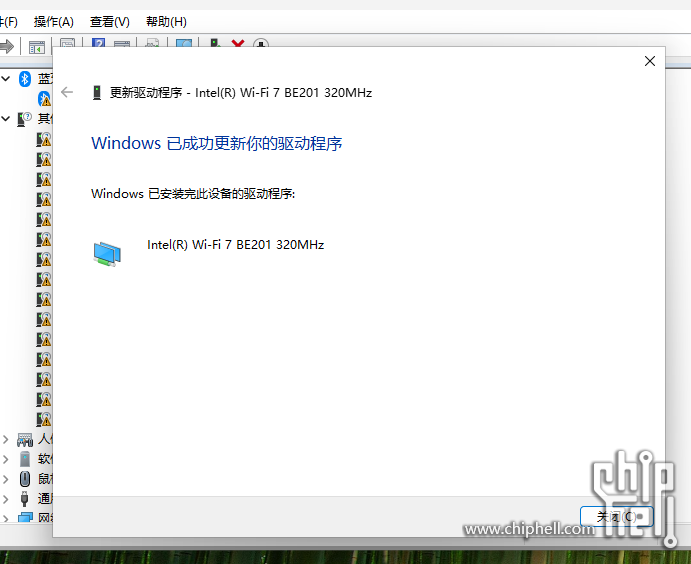The width and height of the screenshot is (691, 564).
Task: Expand the human interface devices (人体) category
Action: [6, 439]
